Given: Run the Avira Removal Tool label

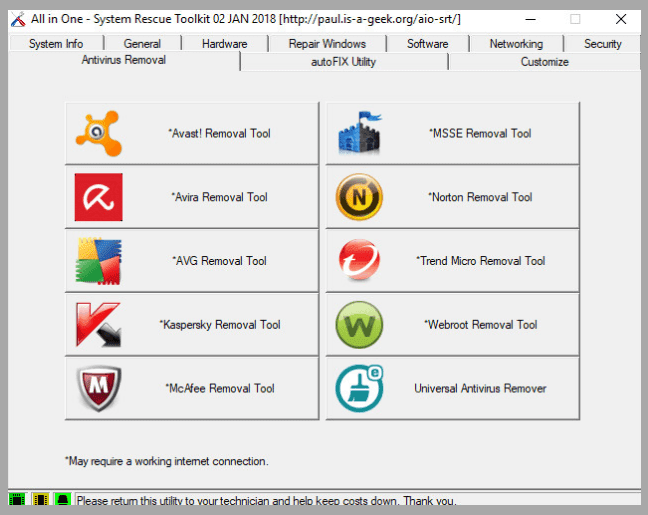Looking at the screenshot, I should [219, 197].
